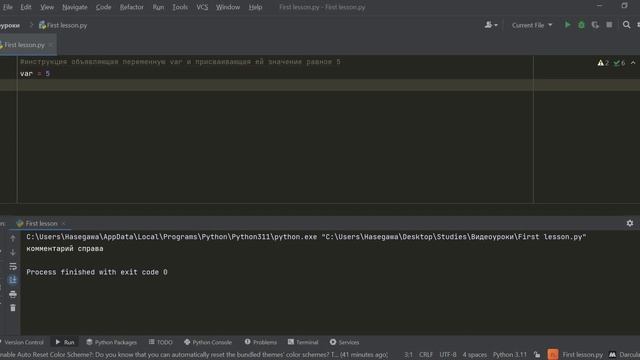
Task: Click the comment line above var
Action: (x=180, y=62)
